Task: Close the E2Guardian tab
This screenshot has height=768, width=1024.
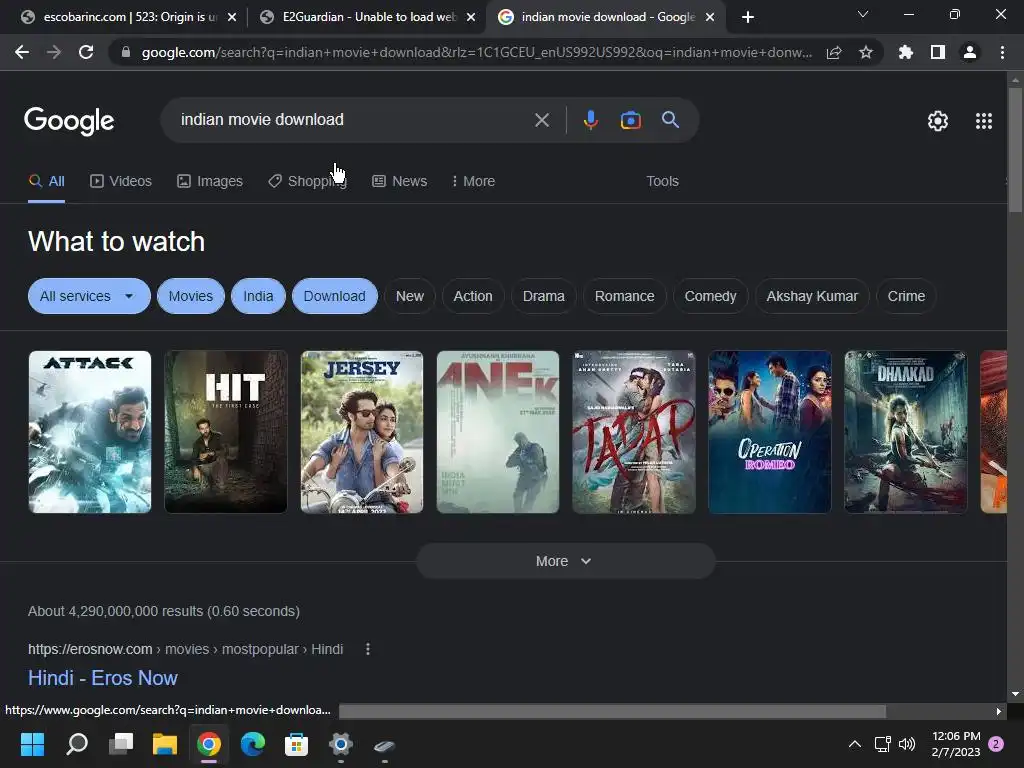Action: coord(471,18)
